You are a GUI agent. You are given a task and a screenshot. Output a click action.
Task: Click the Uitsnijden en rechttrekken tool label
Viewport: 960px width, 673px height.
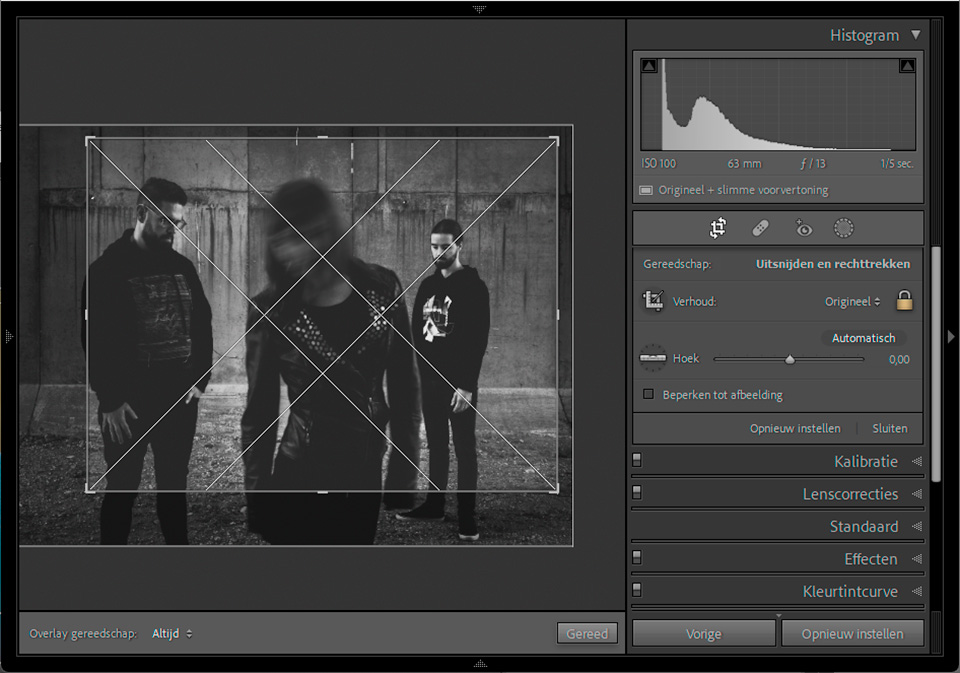[833, 264]
